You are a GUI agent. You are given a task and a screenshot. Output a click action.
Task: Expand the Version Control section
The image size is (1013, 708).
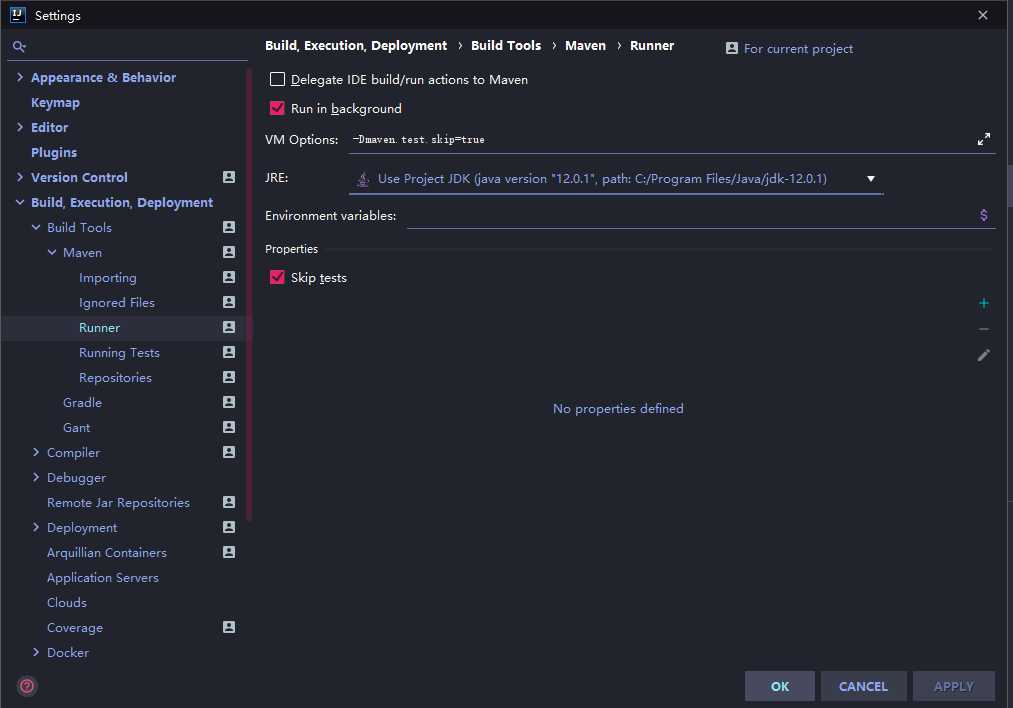[x=20, y=177]
